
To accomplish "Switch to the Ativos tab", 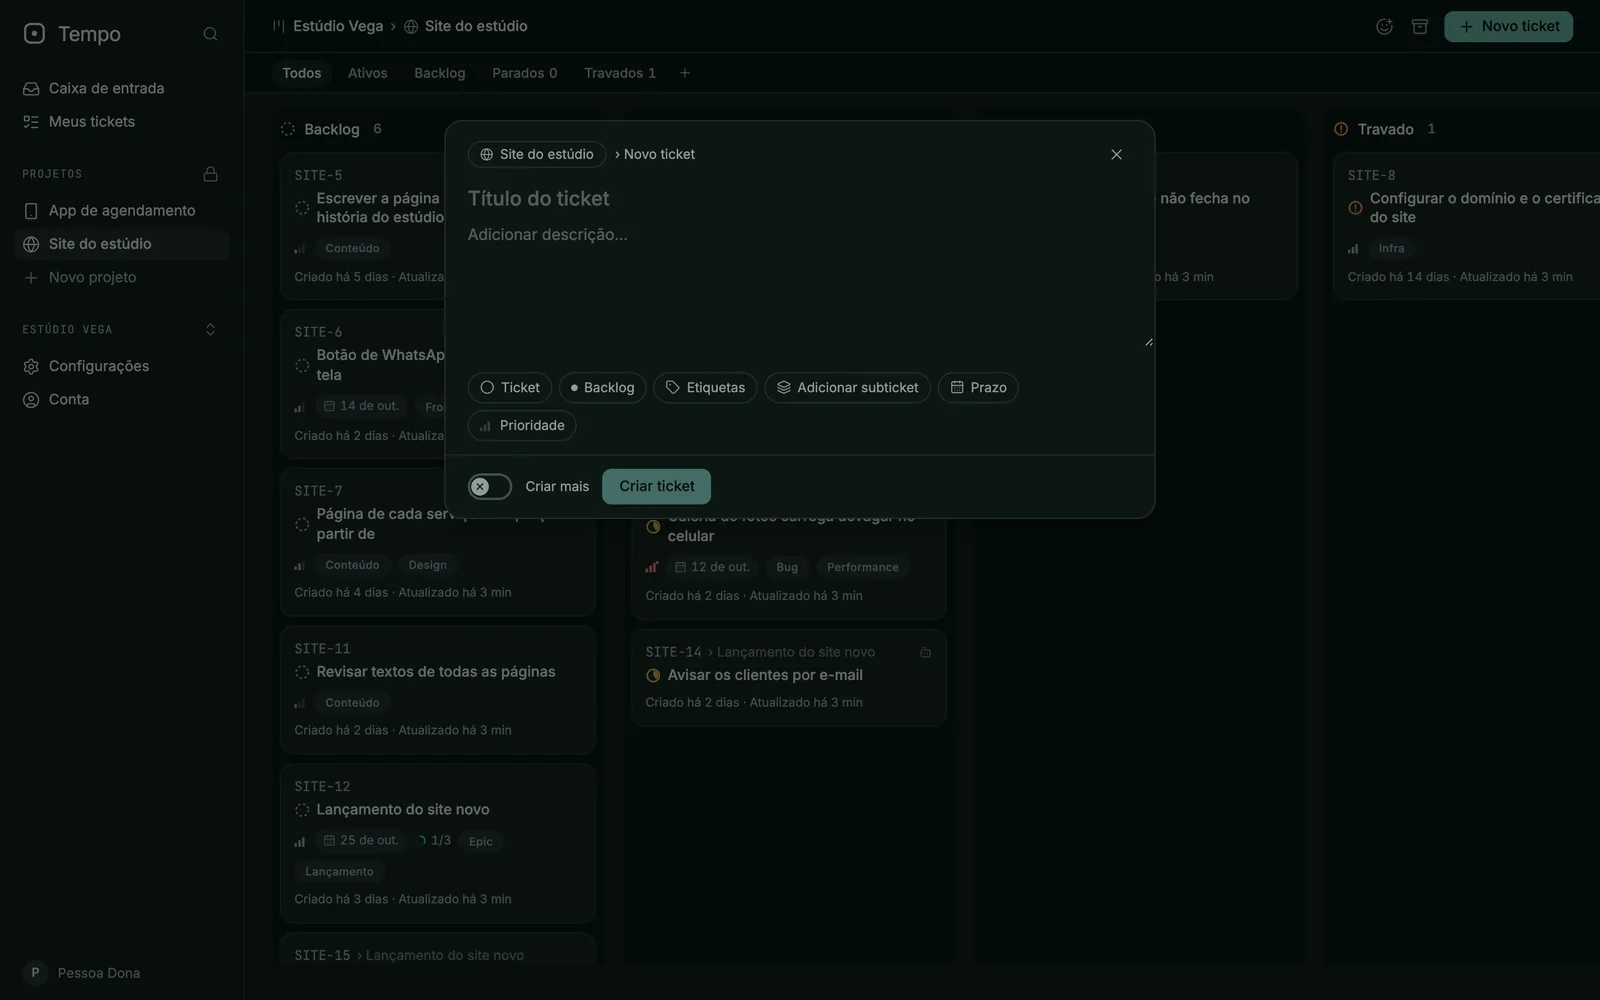I will click(367, 73).
